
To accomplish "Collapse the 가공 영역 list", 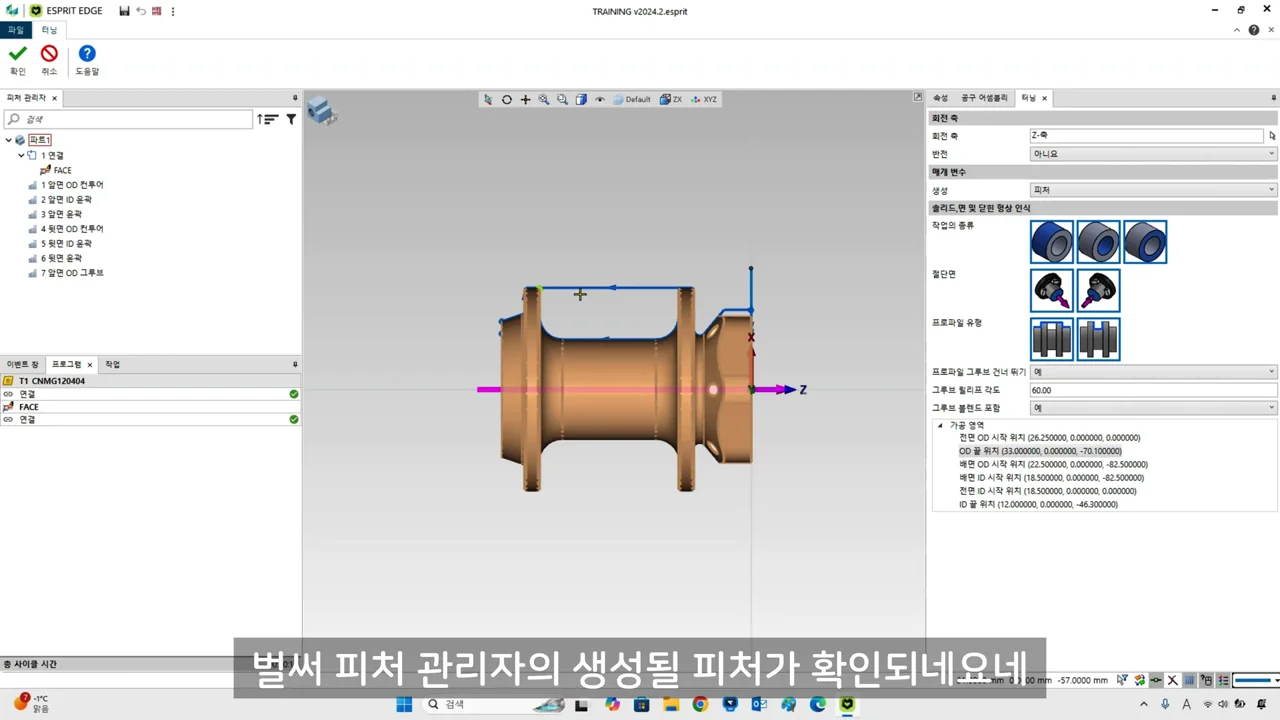I will click(940, 425).
